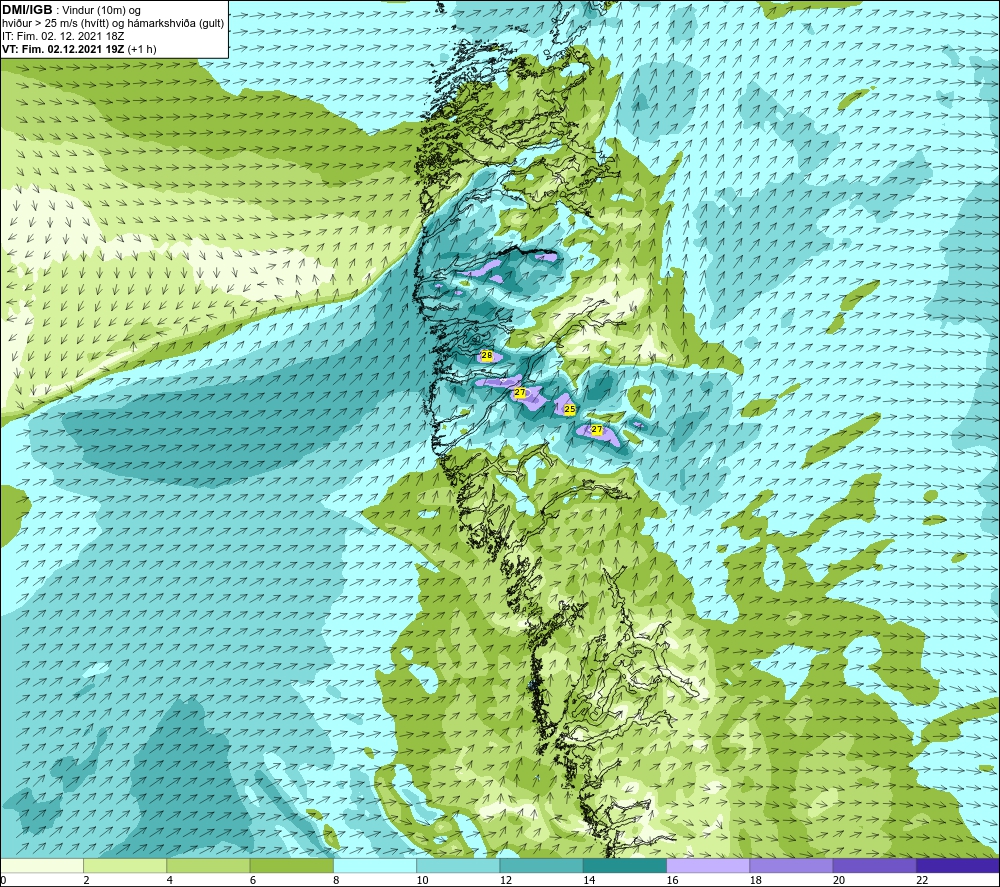Select the 8–10 m/s light cyan swatch
Screen dimensions: 1000x887
pos(375,866)
